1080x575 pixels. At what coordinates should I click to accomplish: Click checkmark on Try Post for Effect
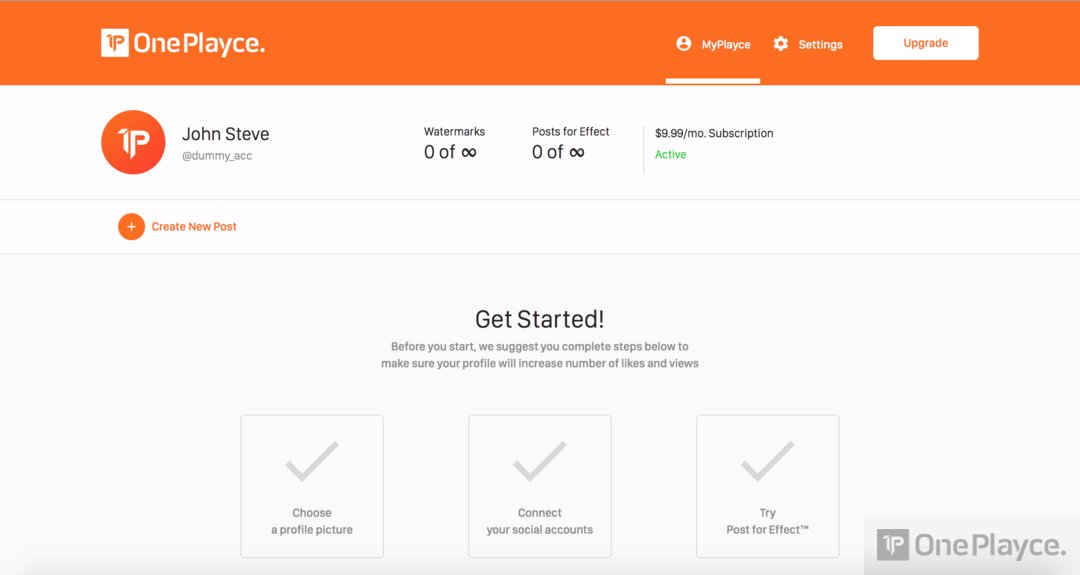click(768, 461)
